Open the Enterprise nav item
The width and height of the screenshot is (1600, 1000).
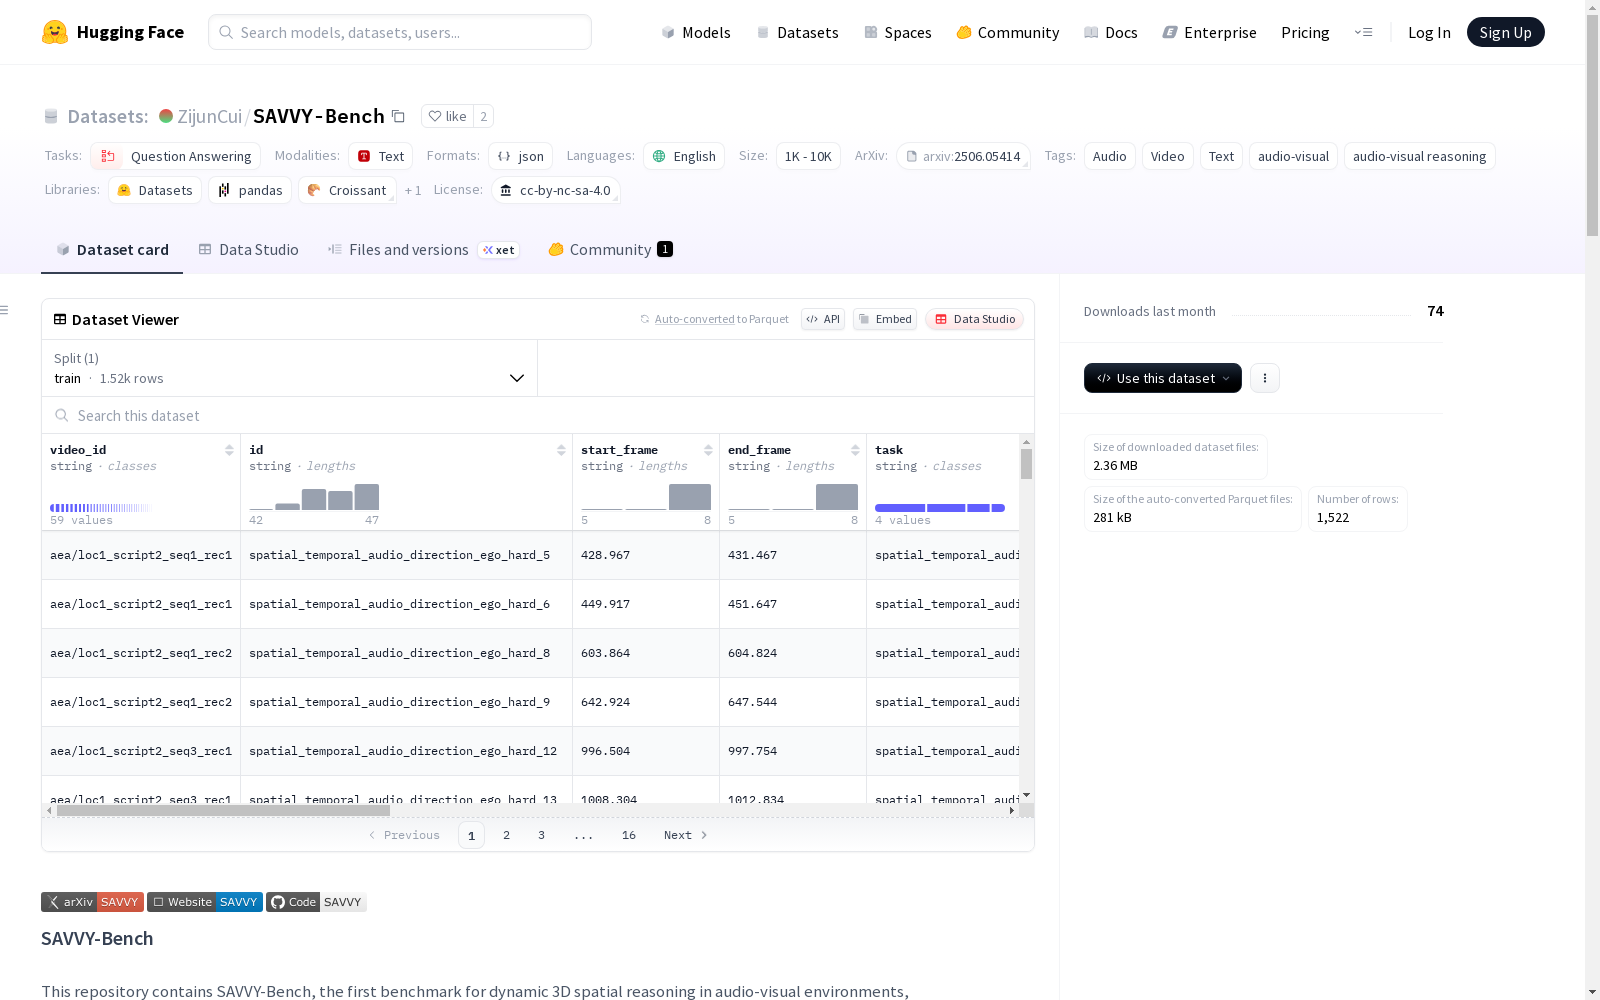tap(1209, 32)
